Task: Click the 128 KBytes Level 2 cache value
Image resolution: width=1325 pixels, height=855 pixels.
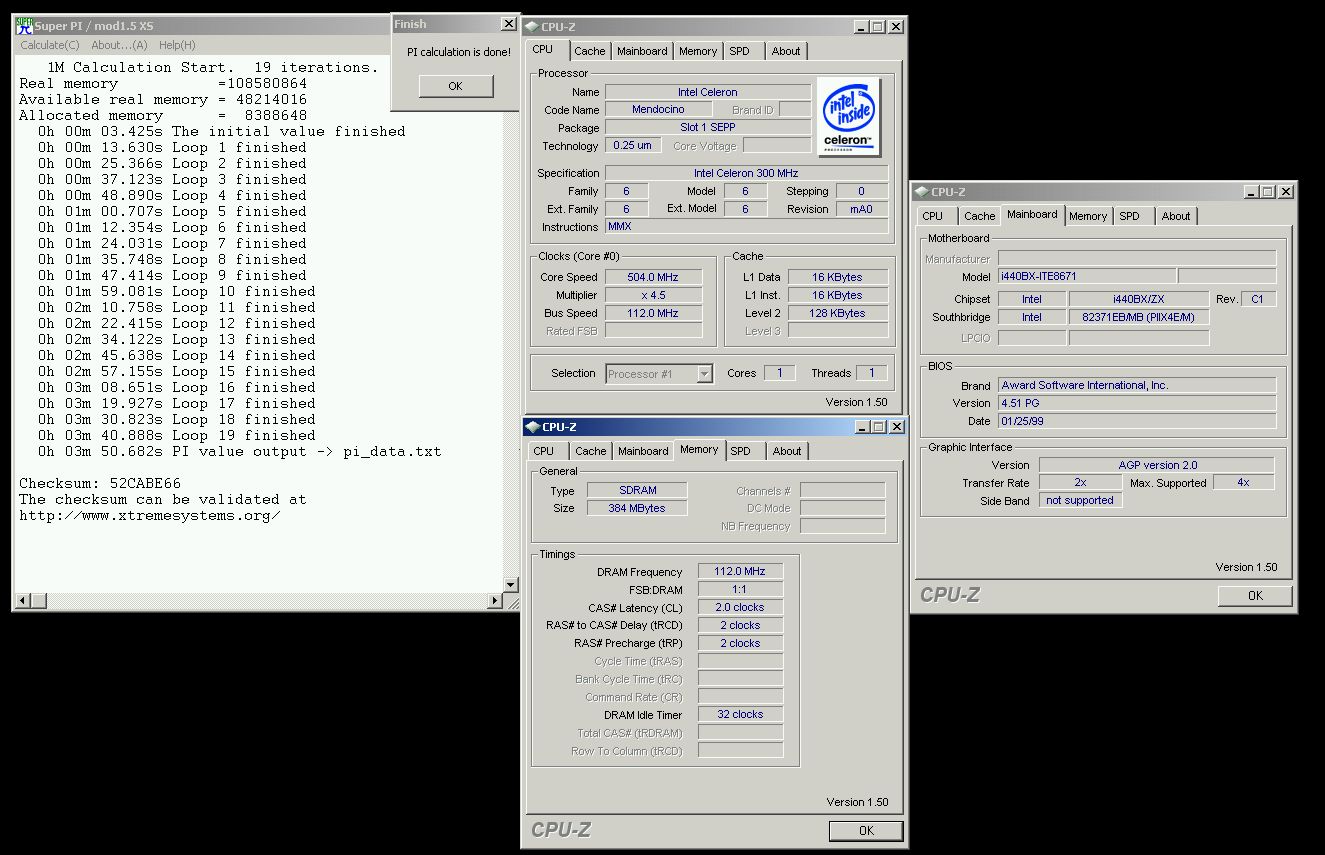Action: coord(838,313)
